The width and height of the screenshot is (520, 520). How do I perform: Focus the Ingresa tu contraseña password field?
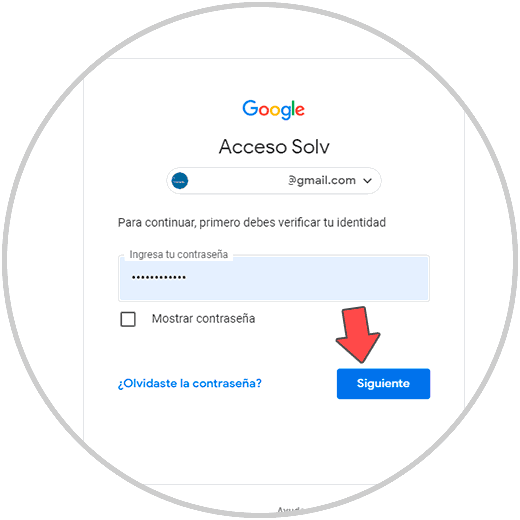click(x=274, y=278)
